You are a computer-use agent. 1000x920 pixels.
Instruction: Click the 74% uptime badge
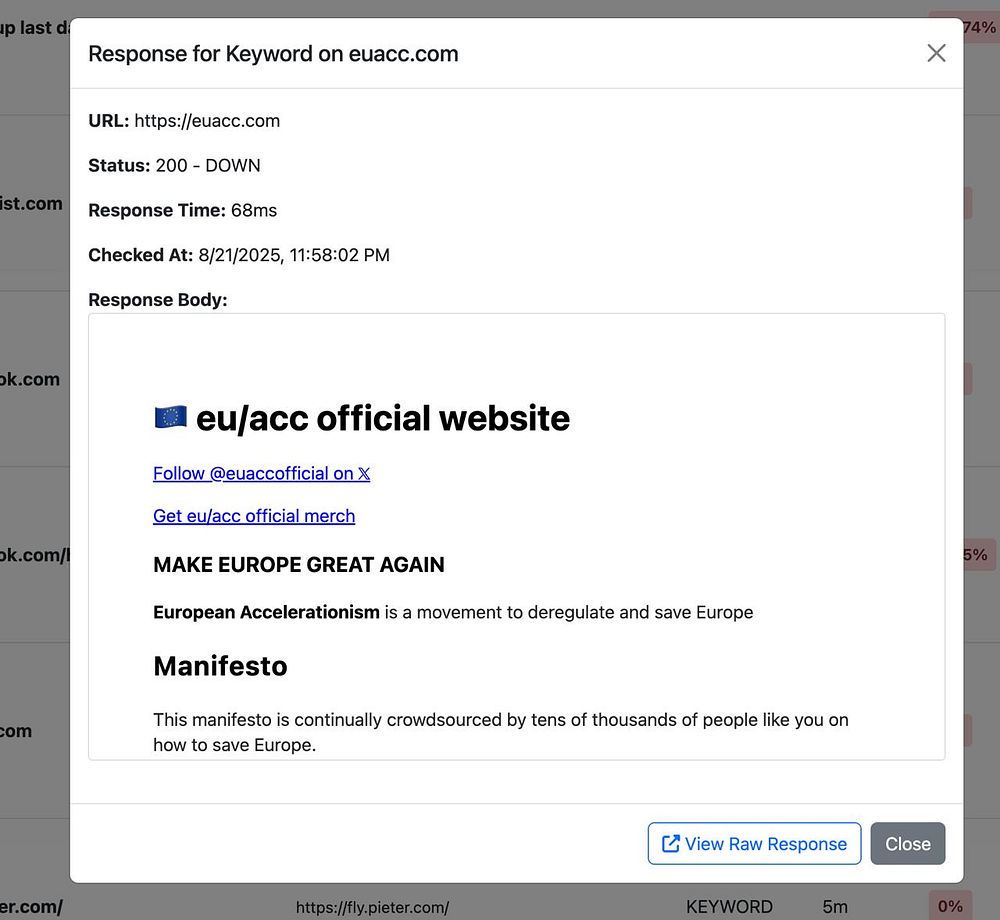point(979,27)
